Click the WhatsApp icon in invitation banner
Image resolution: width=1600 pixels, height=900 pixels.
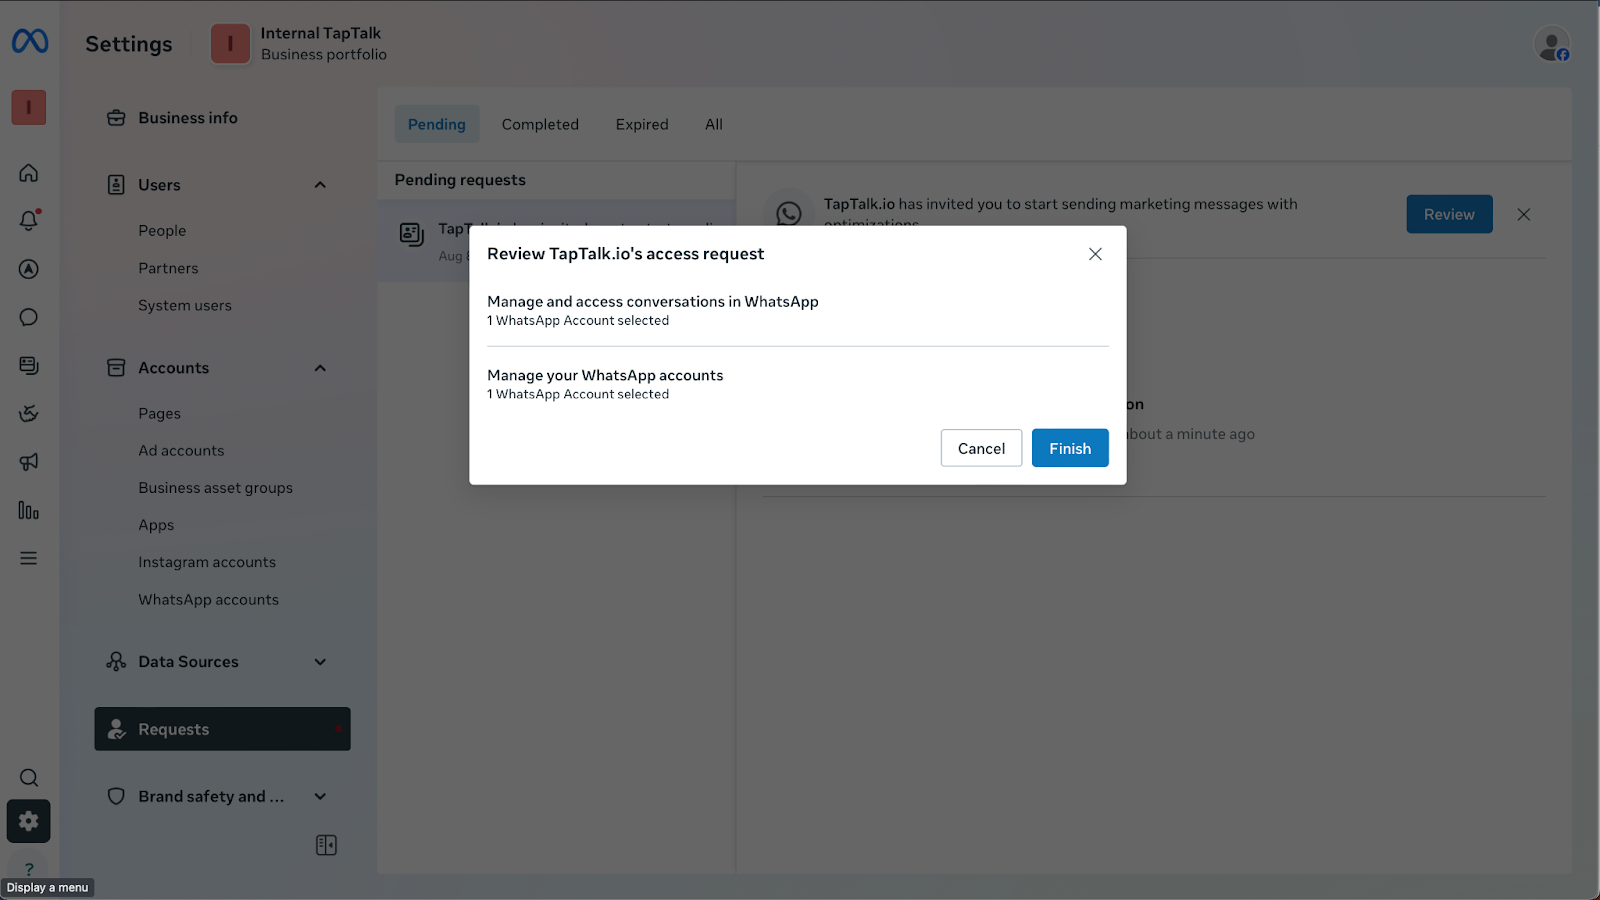[x=789, y=213]
